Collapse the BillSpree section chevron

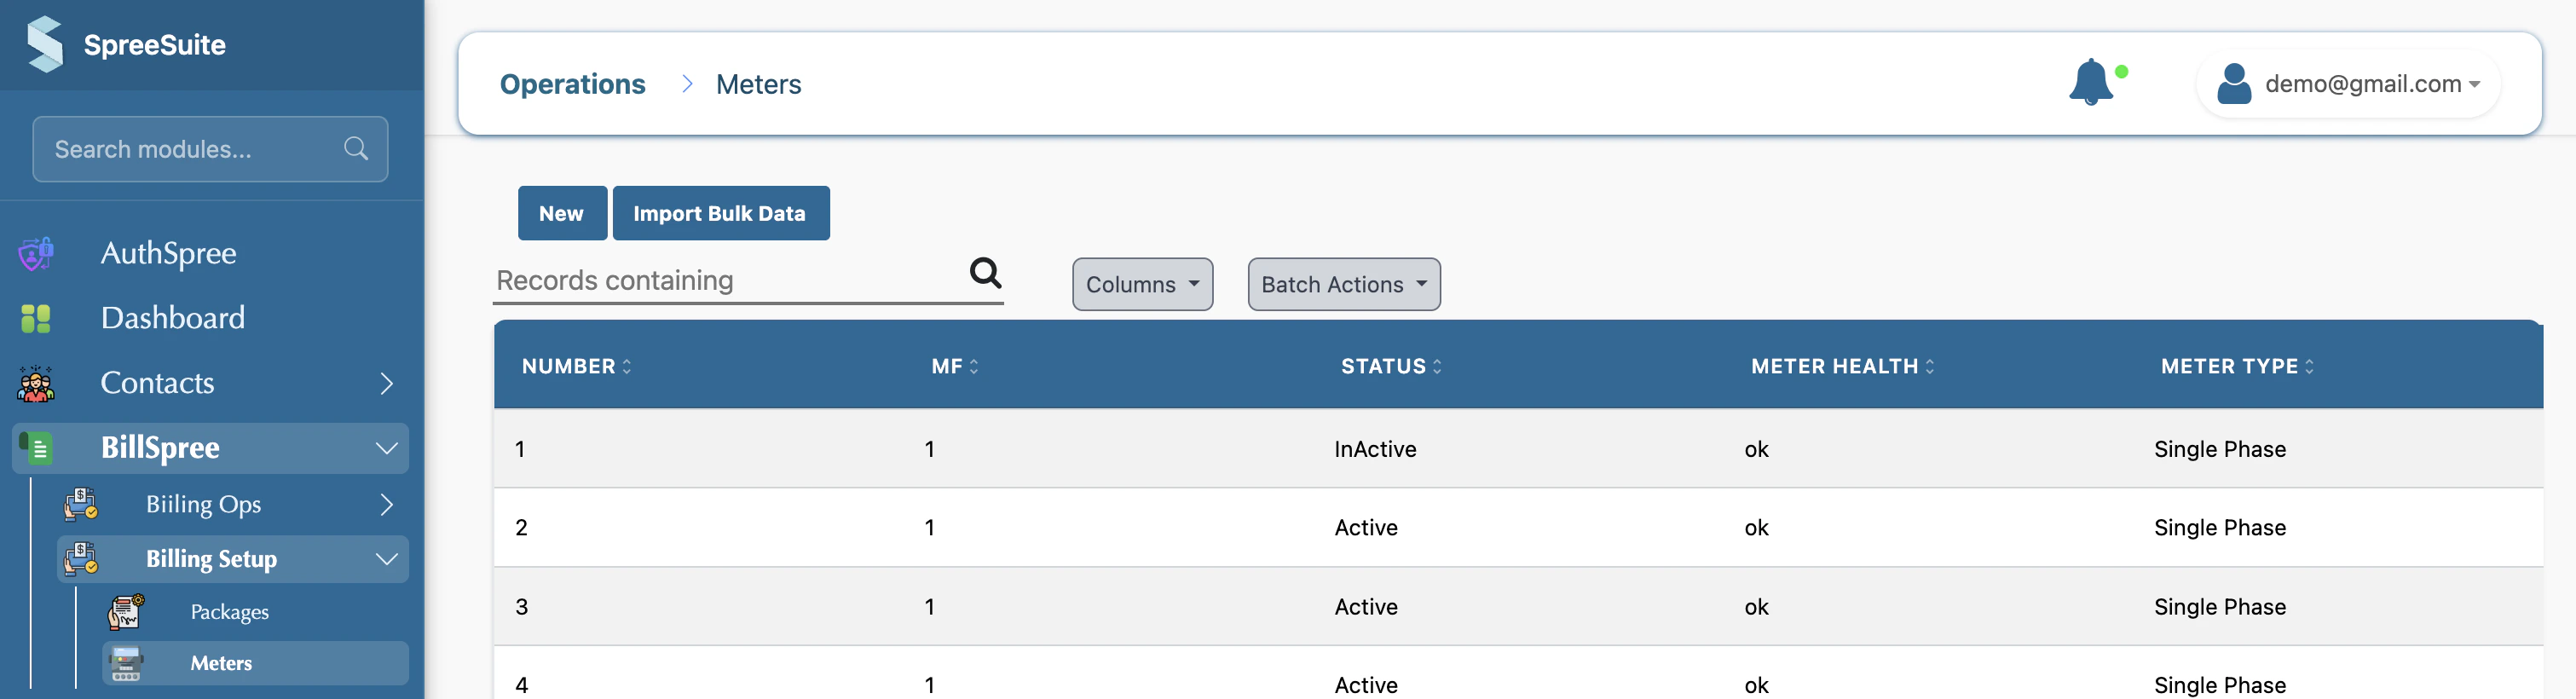(387, 448)
